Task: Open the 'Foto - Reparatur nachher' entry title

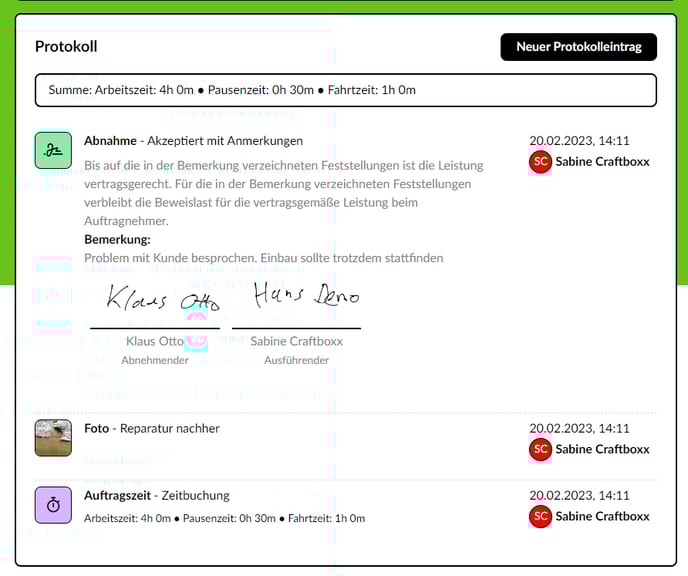Action: [x=151, y=428]
